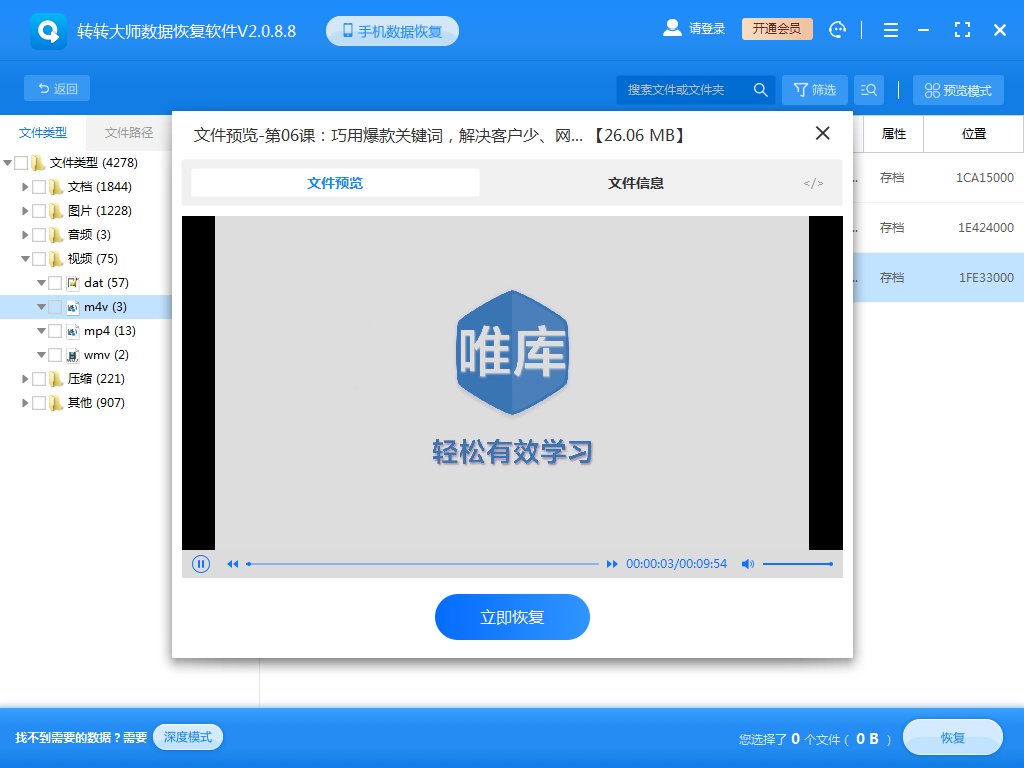Click the 文件类型 root folder icon
Viewport: 1024px width, 768px height.
(39, 163)
